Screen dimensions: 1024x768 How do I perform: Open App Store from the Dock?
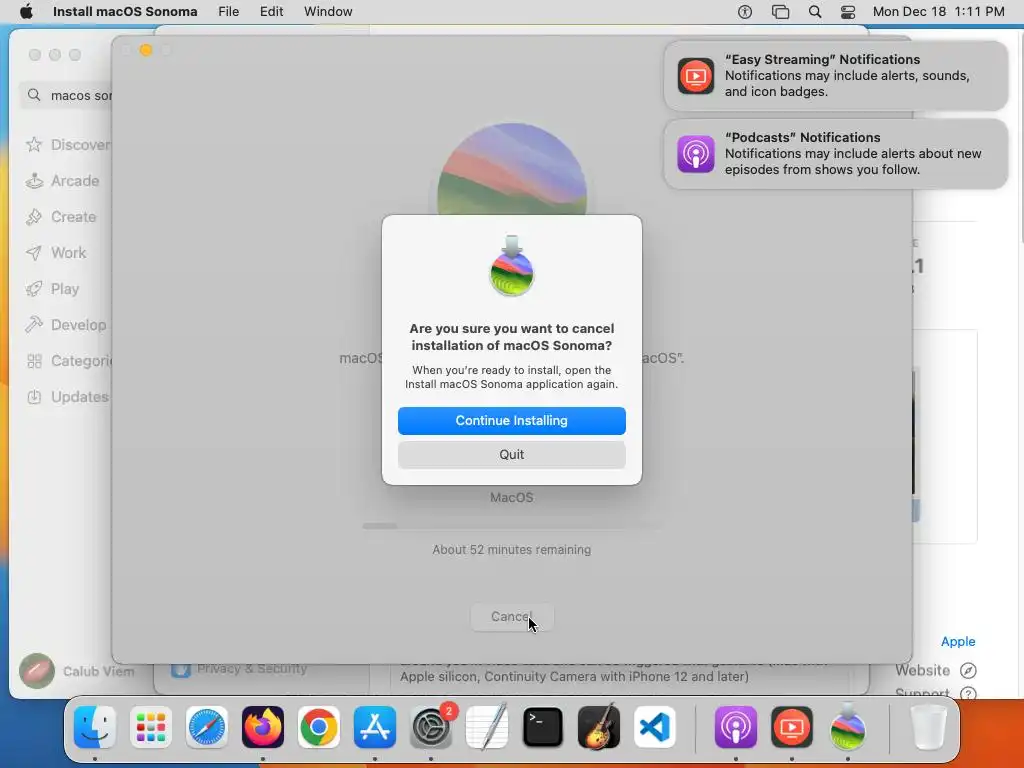[x=375, y=727]
